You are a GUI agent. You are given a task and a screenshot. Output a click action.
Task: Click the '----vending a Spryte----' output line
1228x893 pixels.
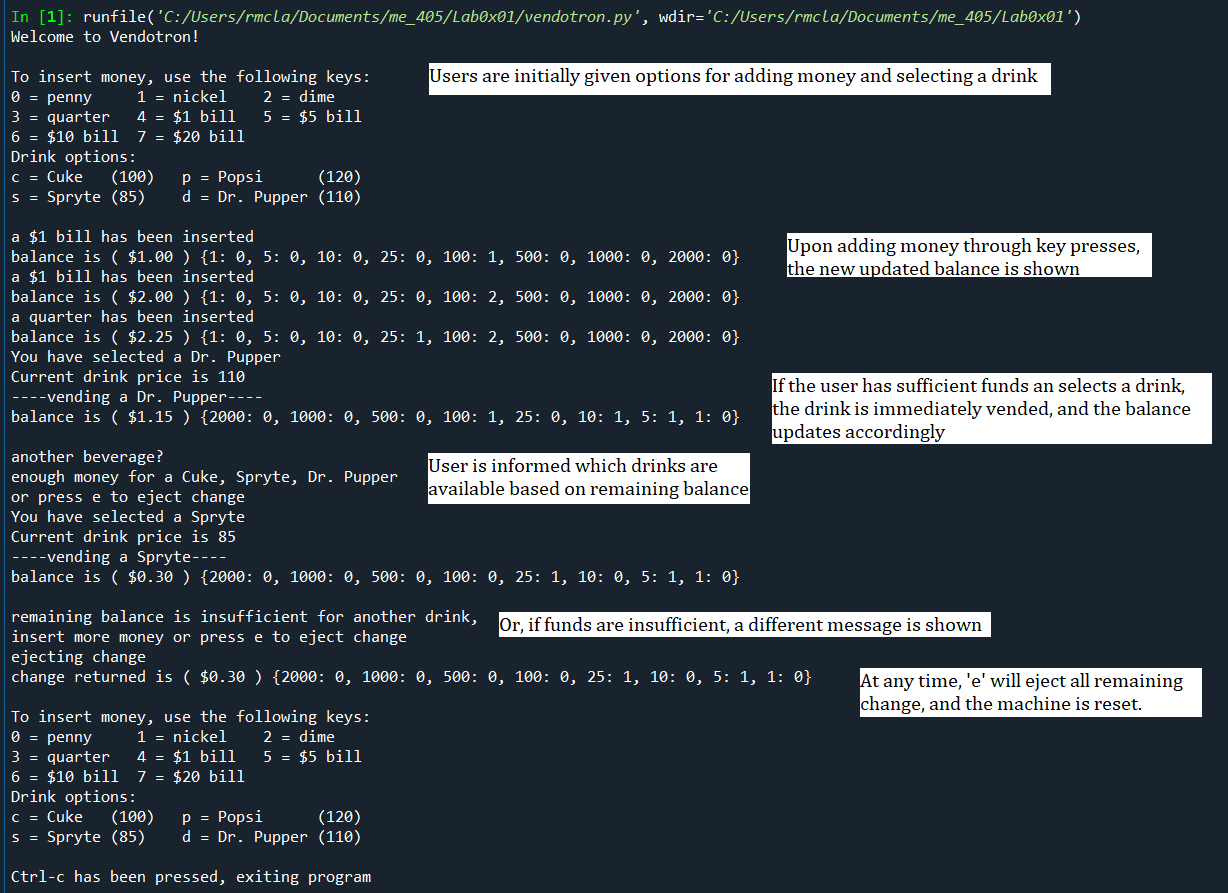point(119,557)
